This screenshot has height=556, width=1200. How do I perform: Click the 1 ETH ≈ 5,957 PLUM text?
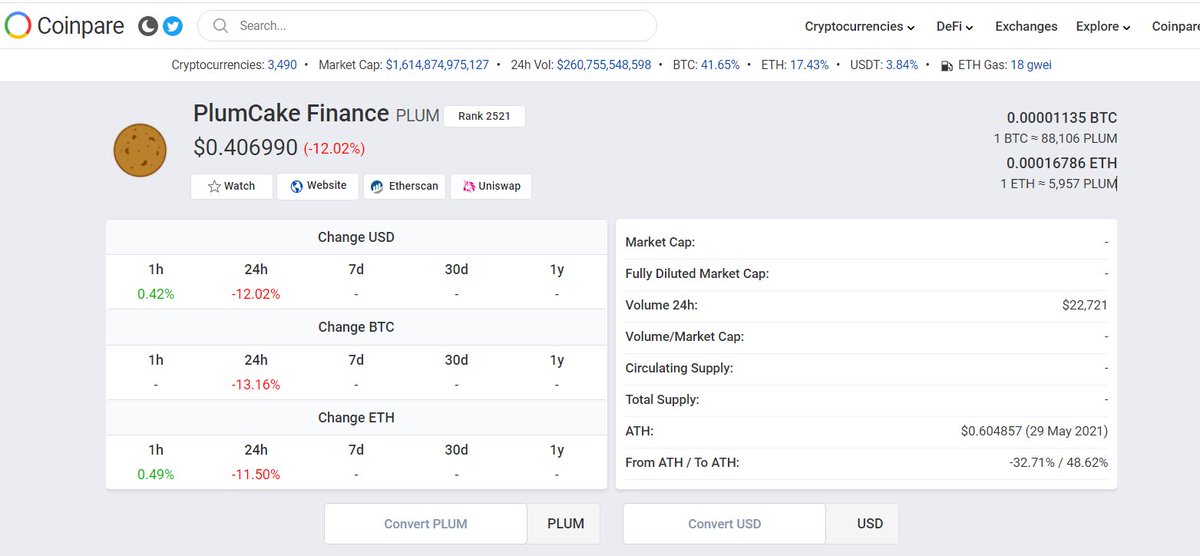tap(1059, 184)
